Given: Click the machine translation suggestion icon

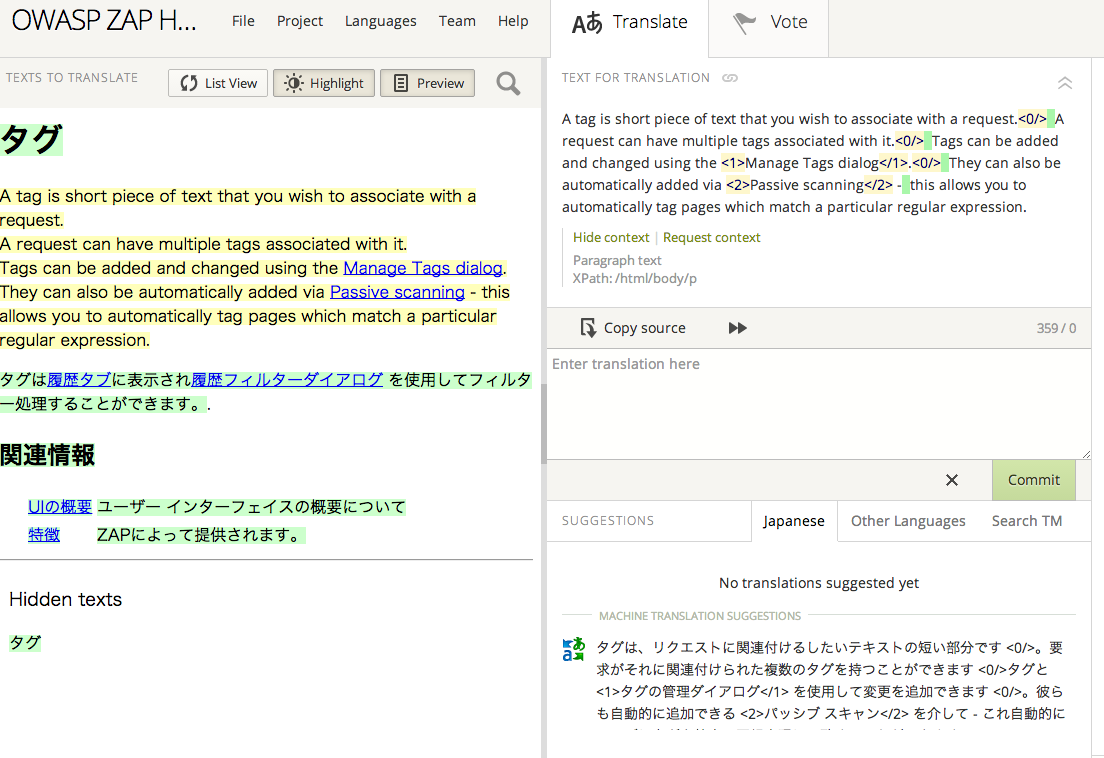Looking at the screenshot, I should pos(574,649).
